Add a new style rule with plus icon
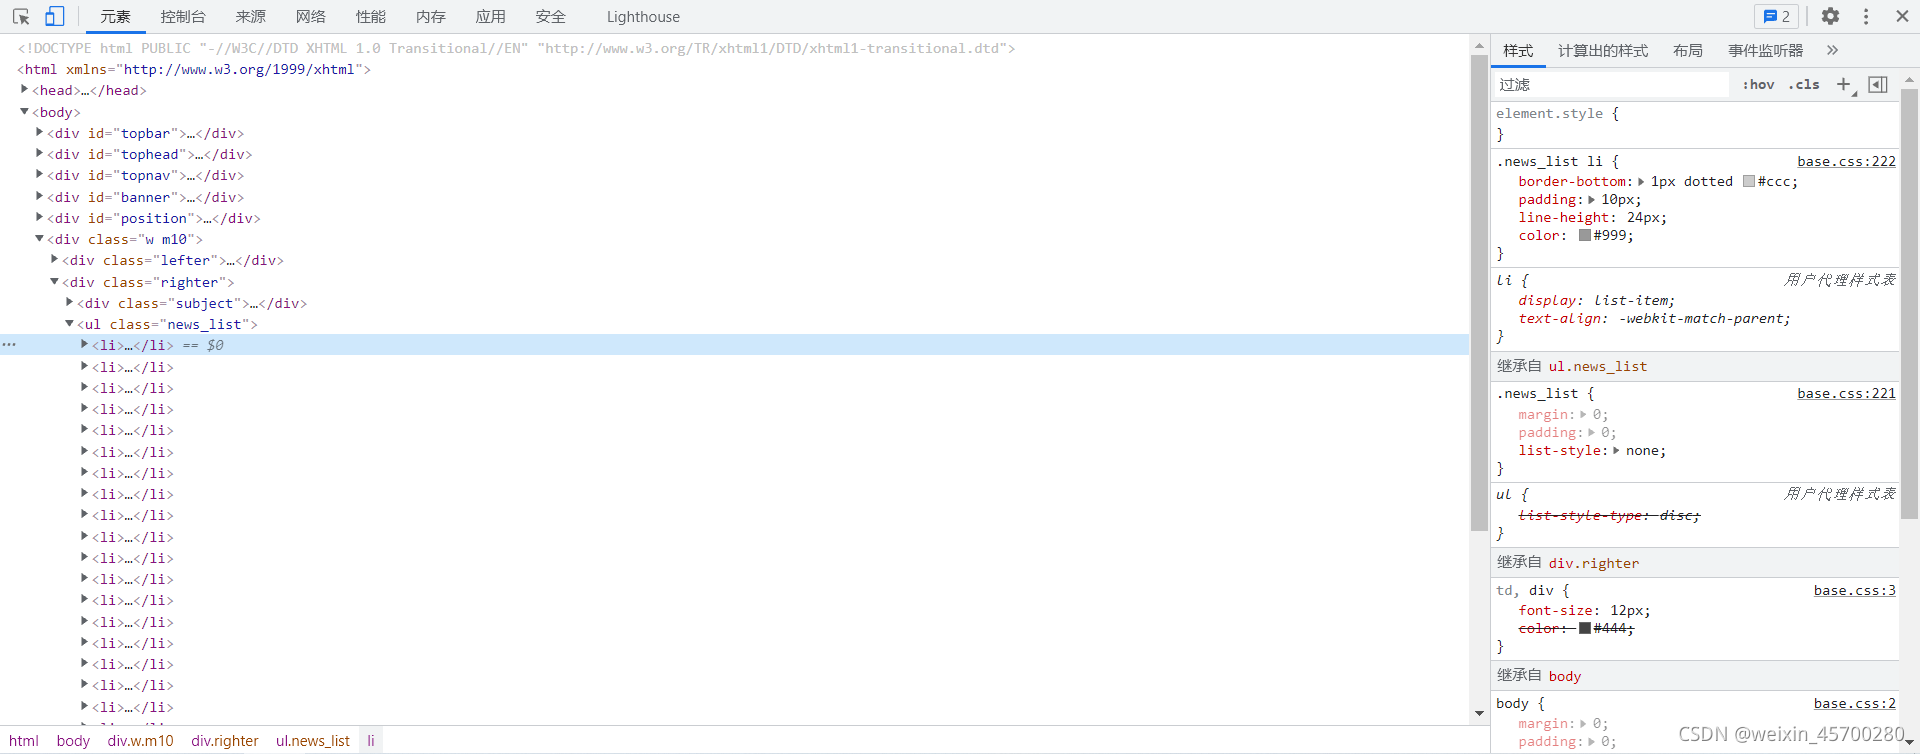This screenshot has height=754, width=1920. tap(1844, 85)
